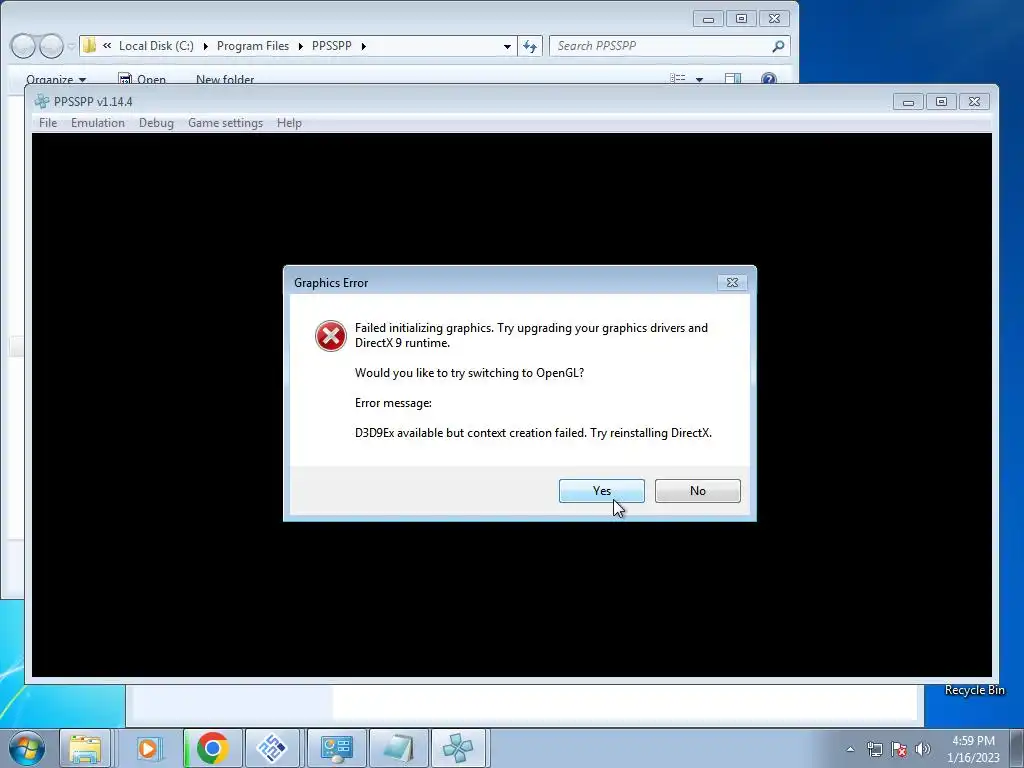1024x768 pixels.
Task: Toggle the preview pane icon in Explorer
Action: pos(733,78)
